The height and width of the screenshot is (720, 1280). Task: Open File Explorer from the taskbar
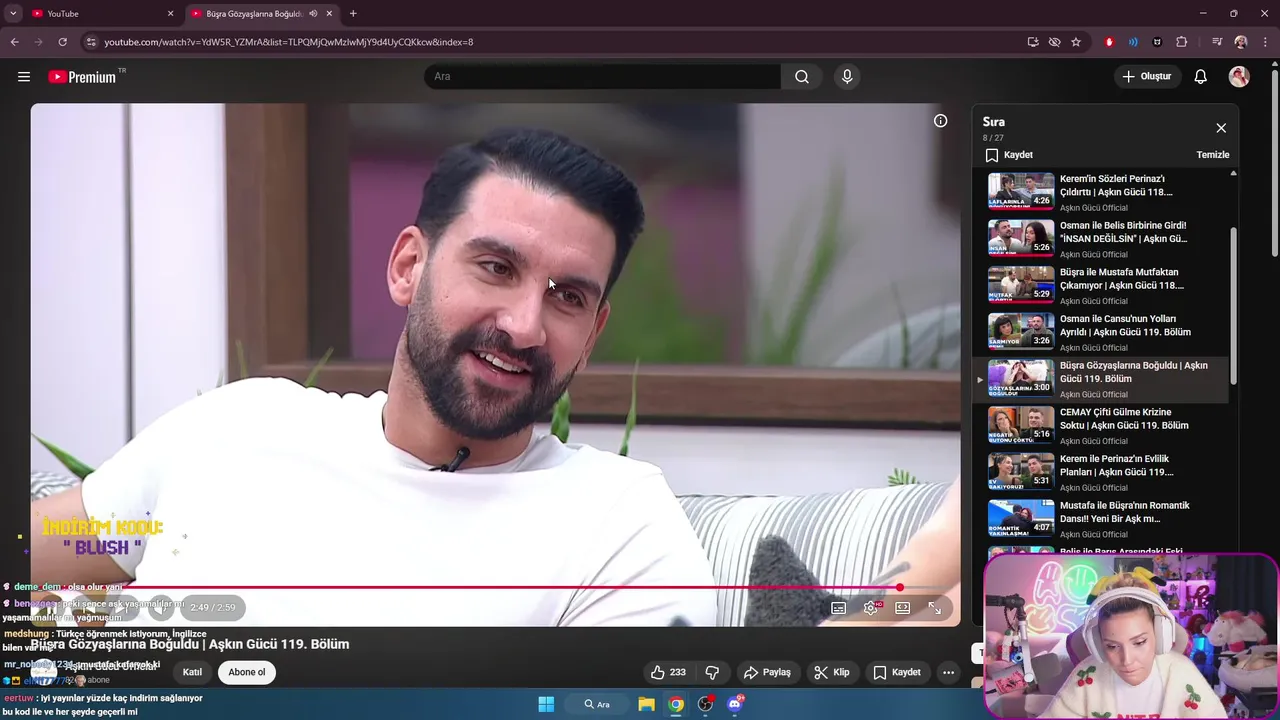point(646,704)
